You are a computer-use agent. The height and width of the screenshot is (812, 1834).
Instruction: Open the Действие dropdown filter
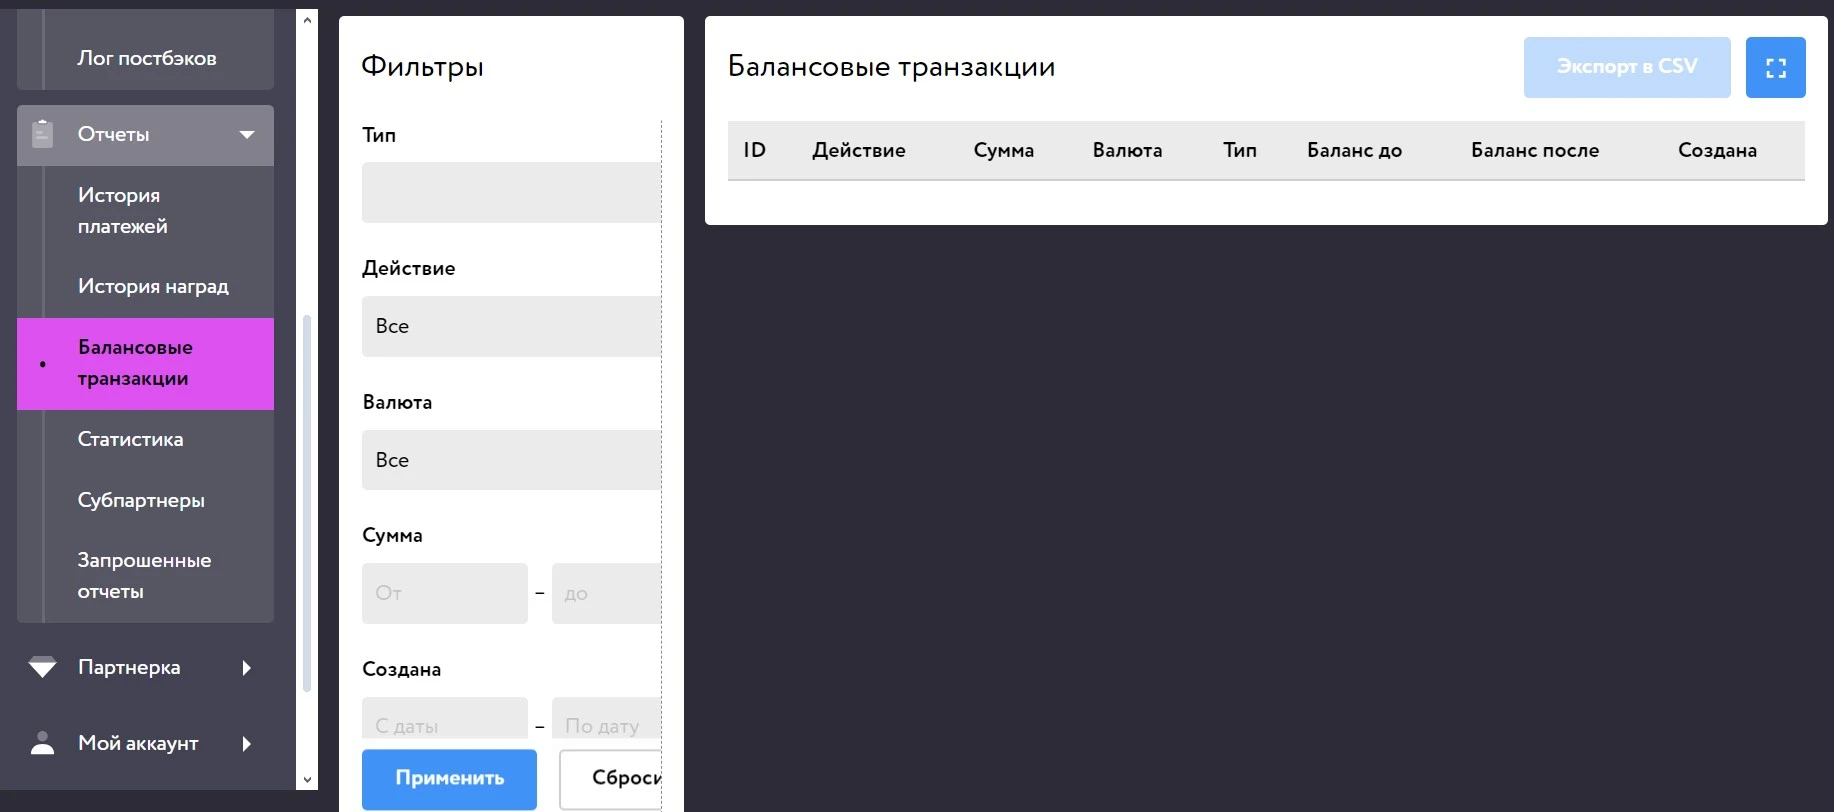pyautogui.click(x=511, y=326)
